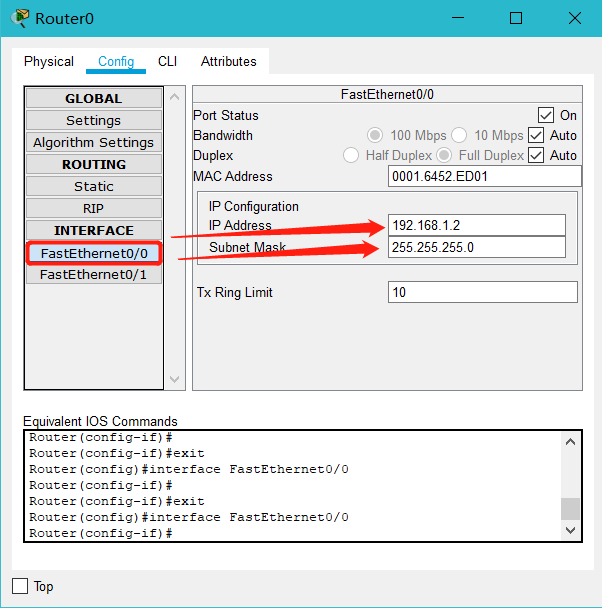Open Static routing configuration
The image size is (602, 608).
tap(94, 187)
